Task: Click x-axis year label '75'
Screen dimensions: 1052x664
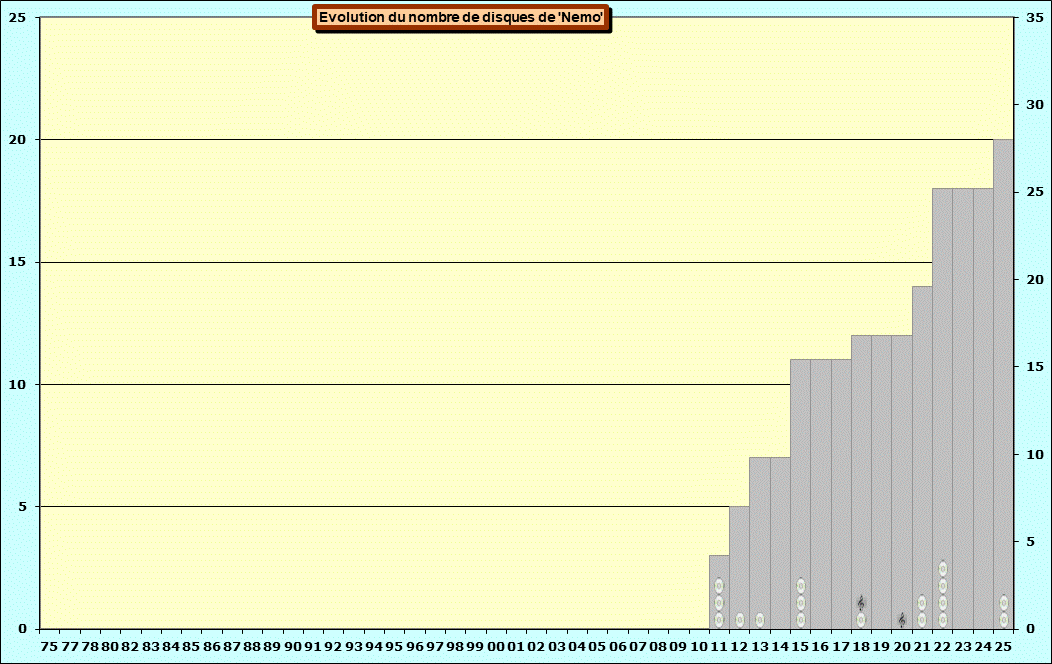Action: (49, 647)
